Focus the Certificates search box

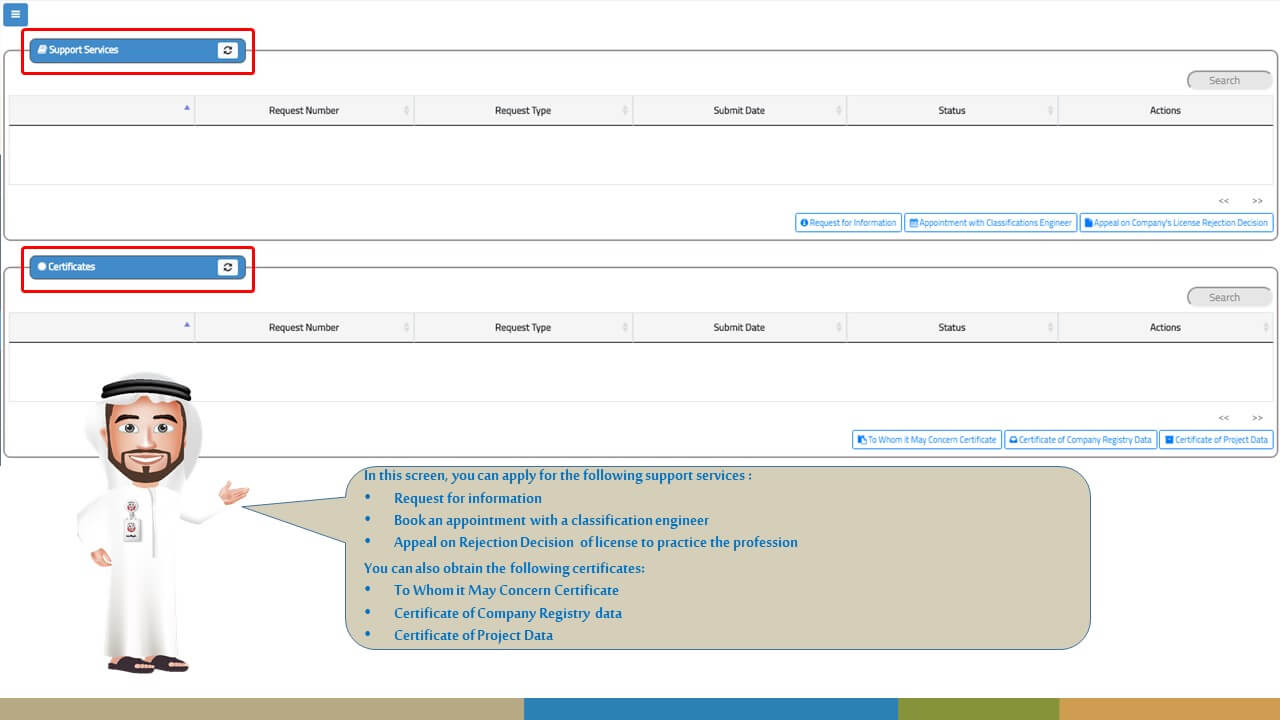[x=1229, y=297]
